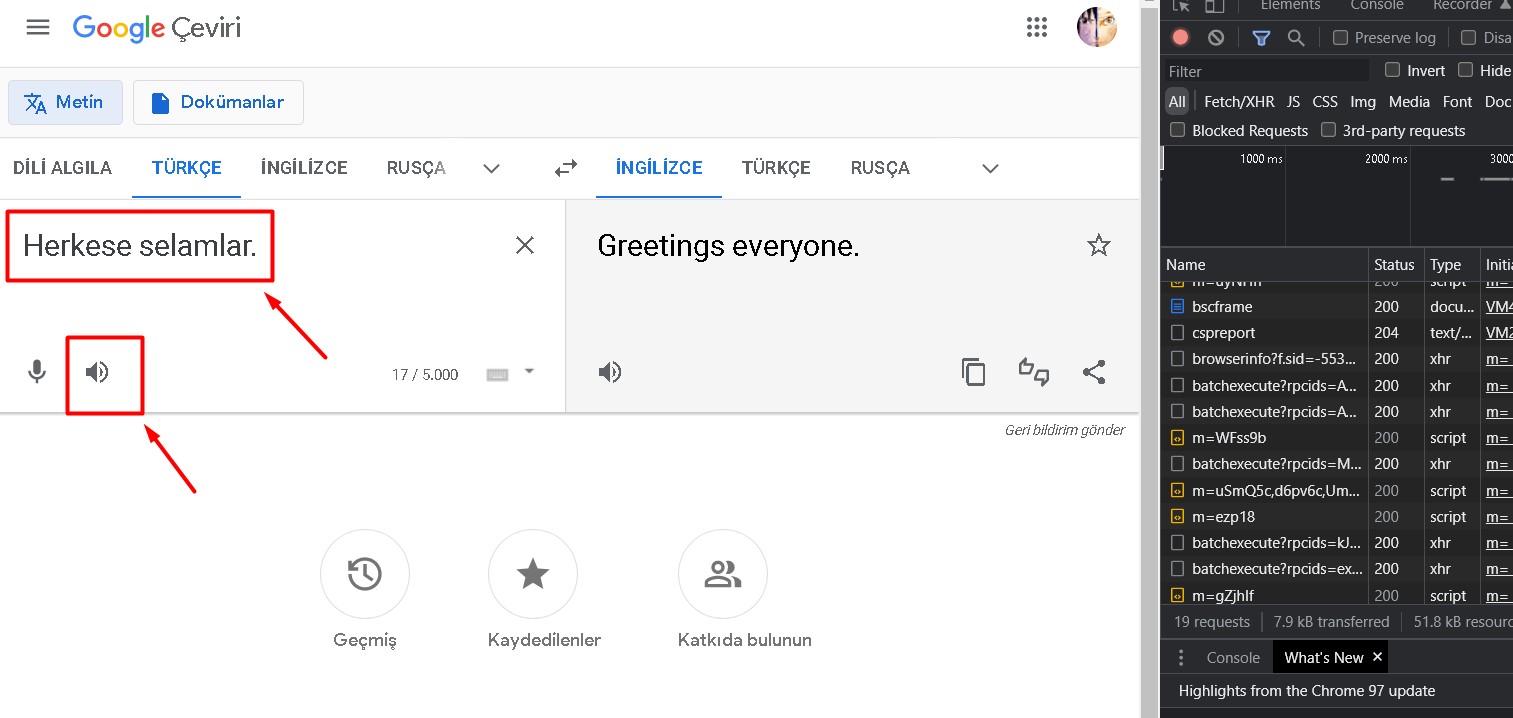Share the translation
This screenshot has height=718, width=1513.
pyautogui.click(x=1094, y=372)
